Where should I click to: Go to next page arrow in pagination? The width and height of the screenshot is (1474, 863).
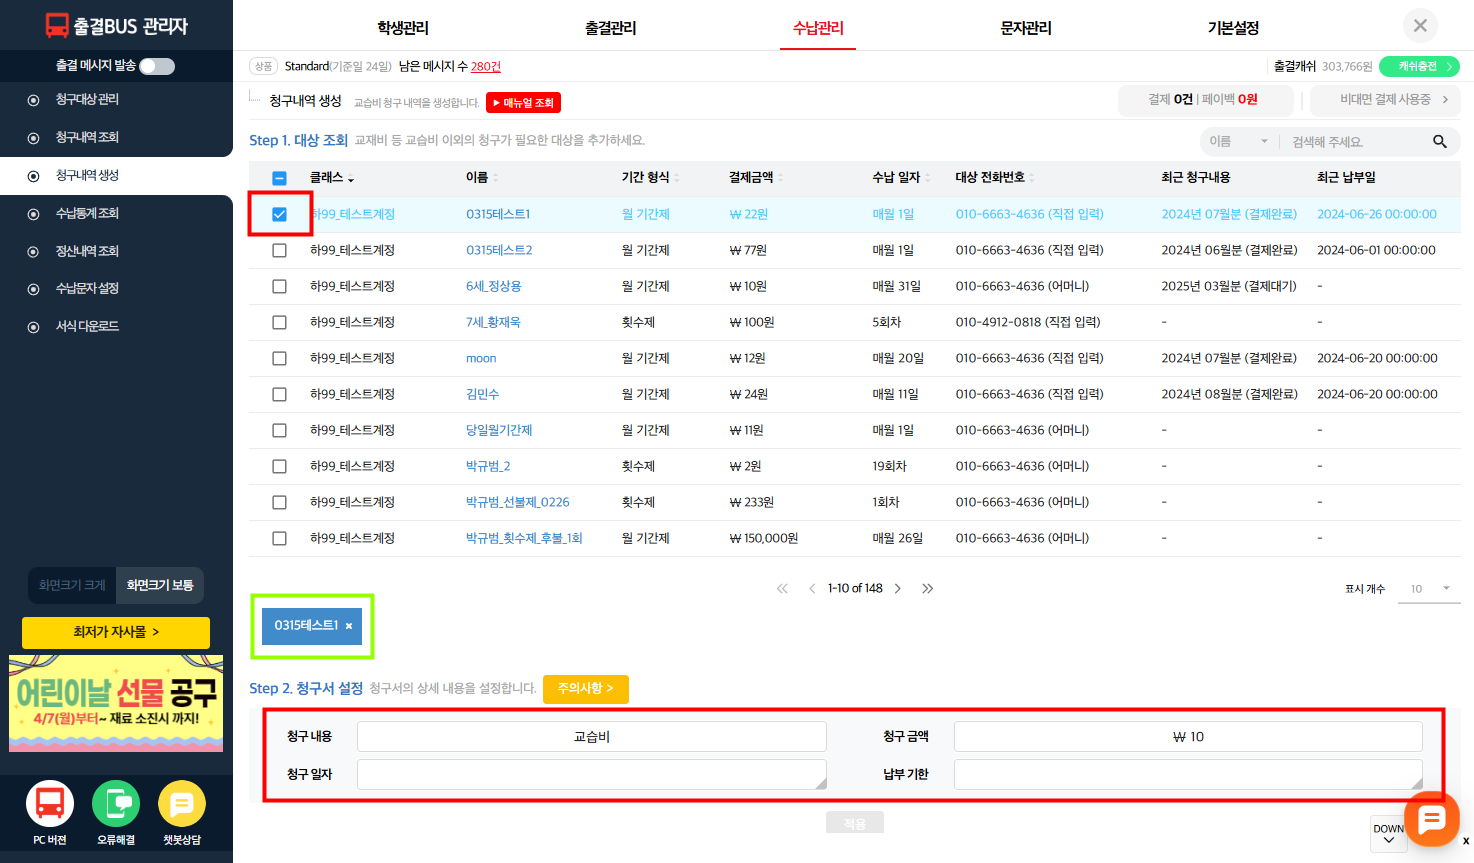(x=898, y=589)
